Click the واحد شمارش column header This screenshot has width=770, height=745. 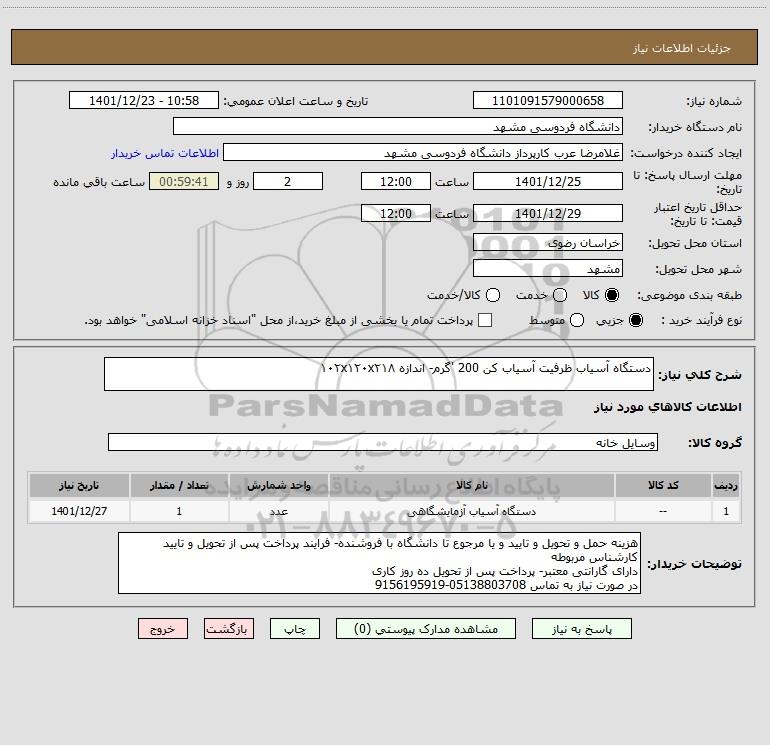point(278,485)
